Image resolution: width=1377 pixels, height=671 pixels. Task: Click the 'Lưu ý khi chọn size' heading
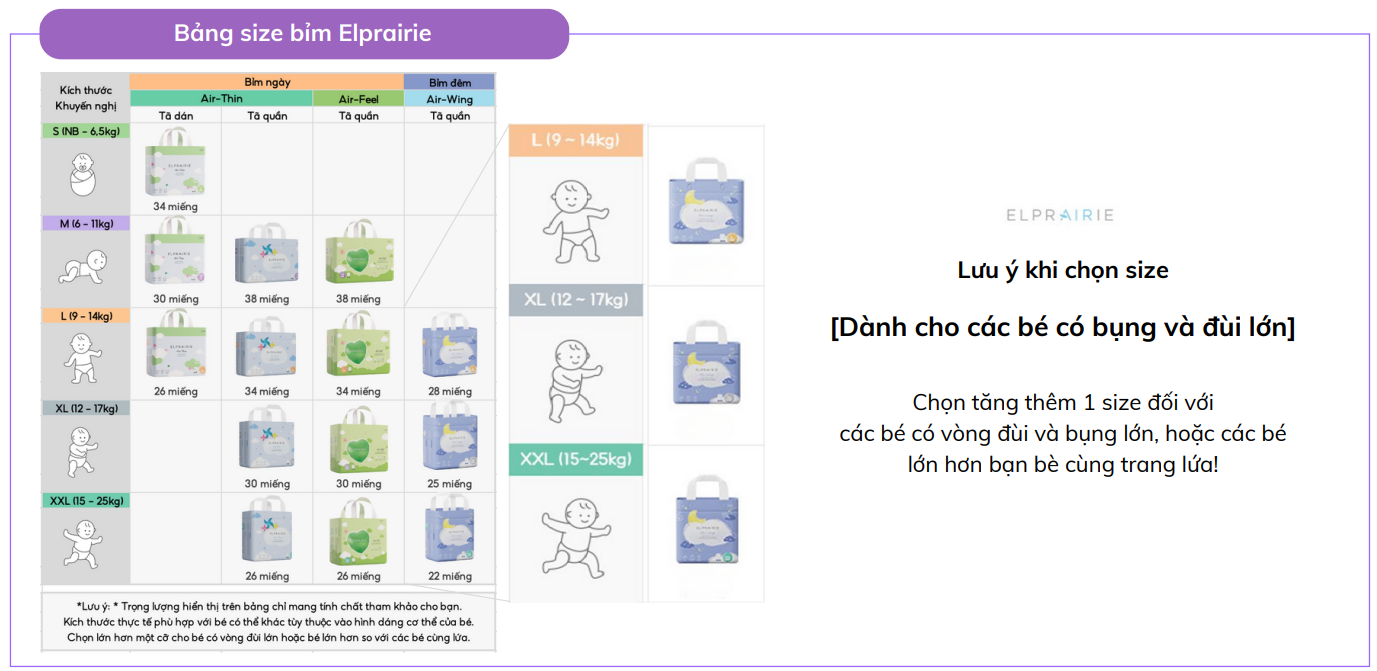1062,270
